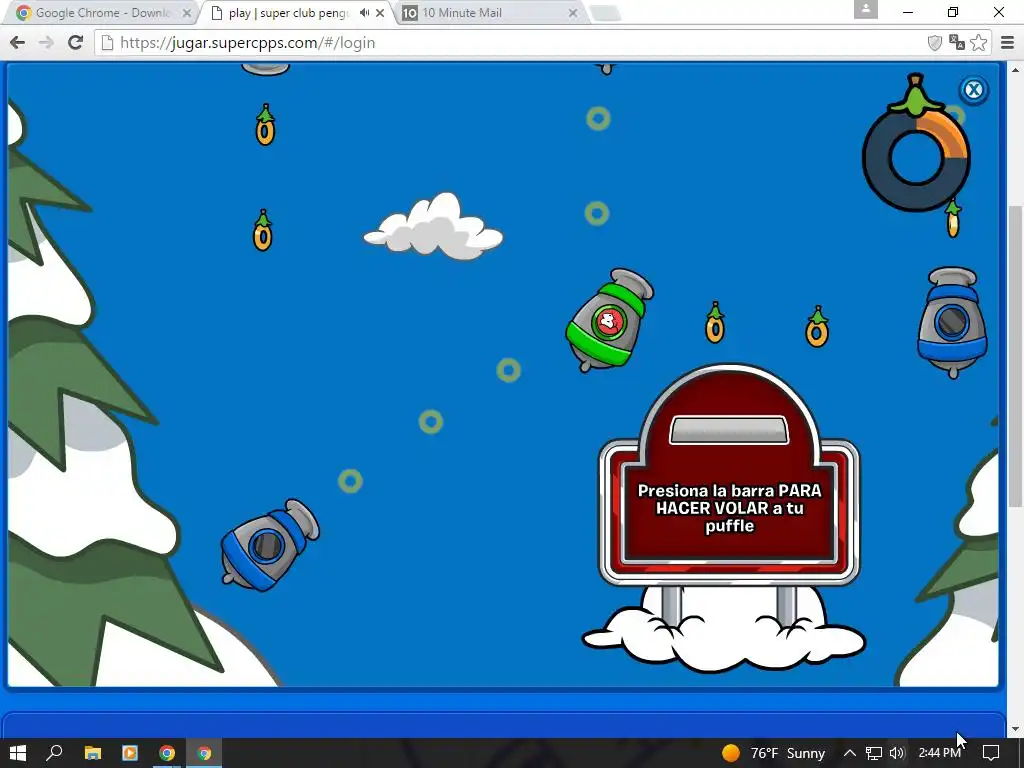The image size is (1024, 768).
Task: Click the scrollbar down arrow
Action: [1014, 729]
